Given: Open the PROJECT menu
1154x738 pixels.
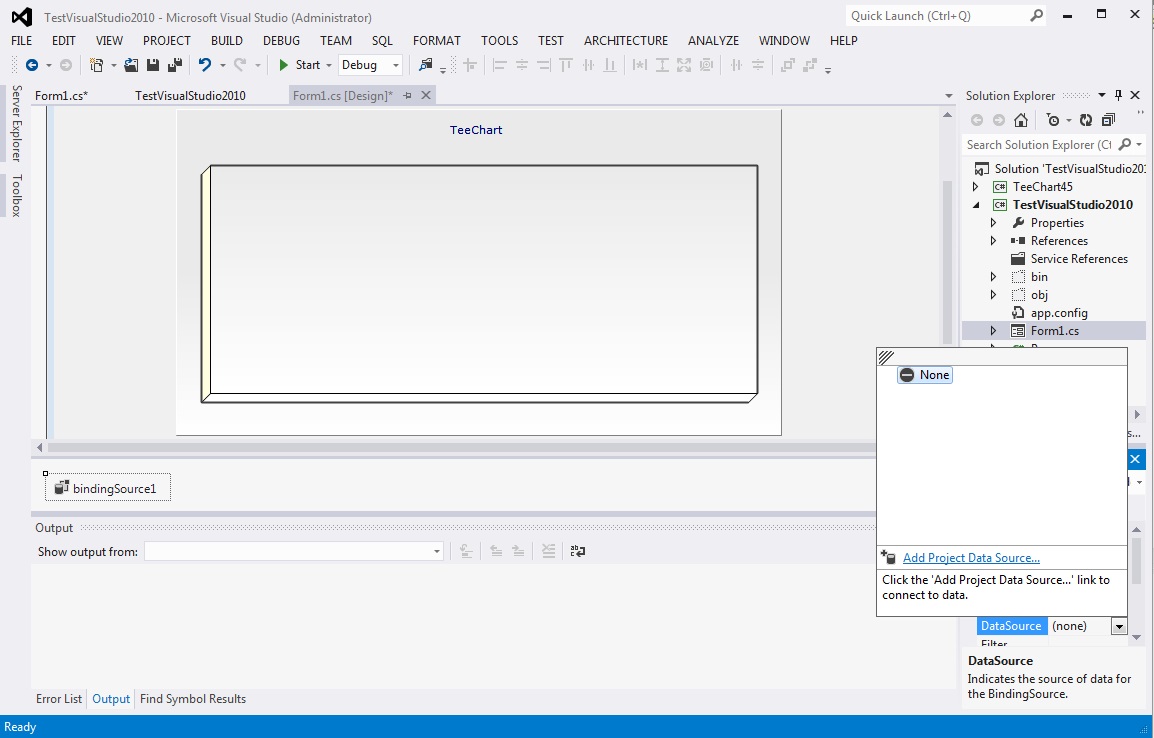Looking at the screenshot, I should tap(166, 40).
